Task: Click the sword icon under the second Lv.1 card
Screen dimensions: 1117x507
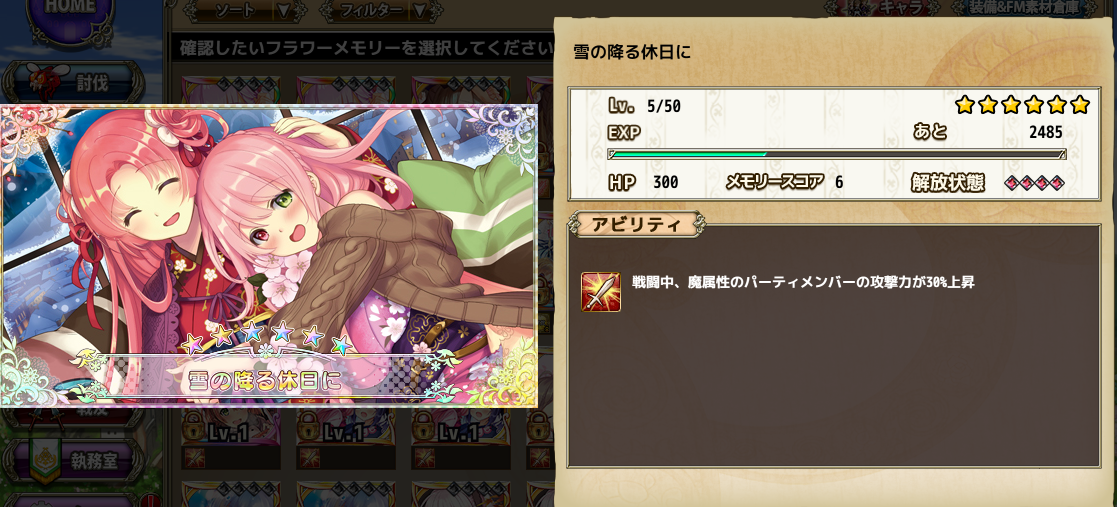Action: point(309,458)
